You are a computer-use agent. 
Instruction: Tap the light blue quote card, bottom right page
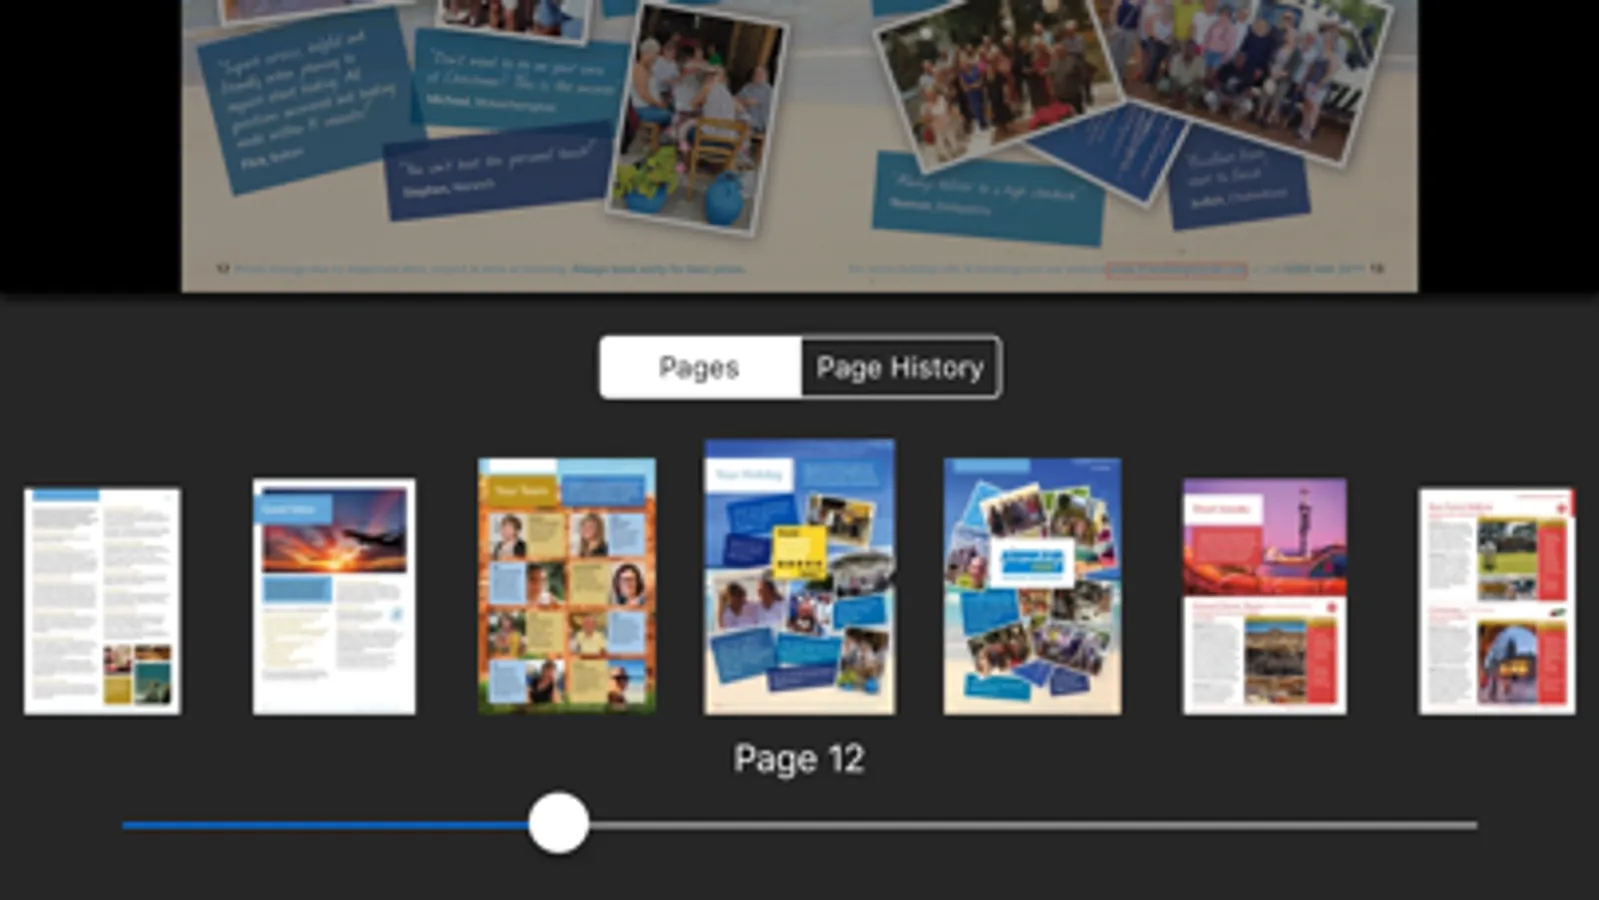[989, 199]
